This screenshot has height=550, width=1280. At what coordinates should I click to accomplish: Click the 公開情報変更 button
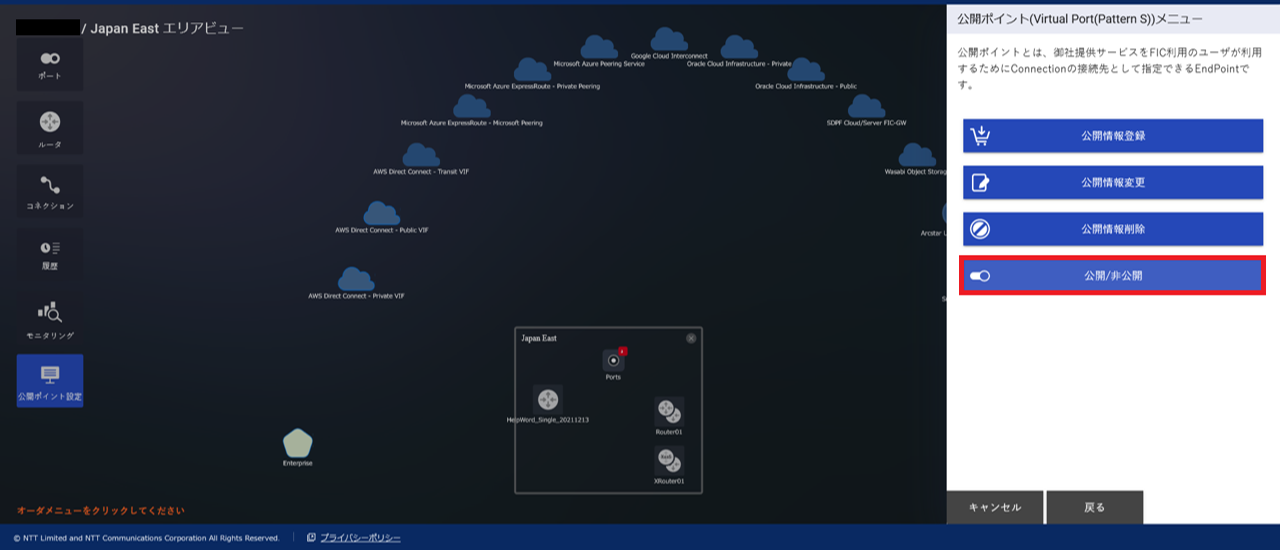1113,182
